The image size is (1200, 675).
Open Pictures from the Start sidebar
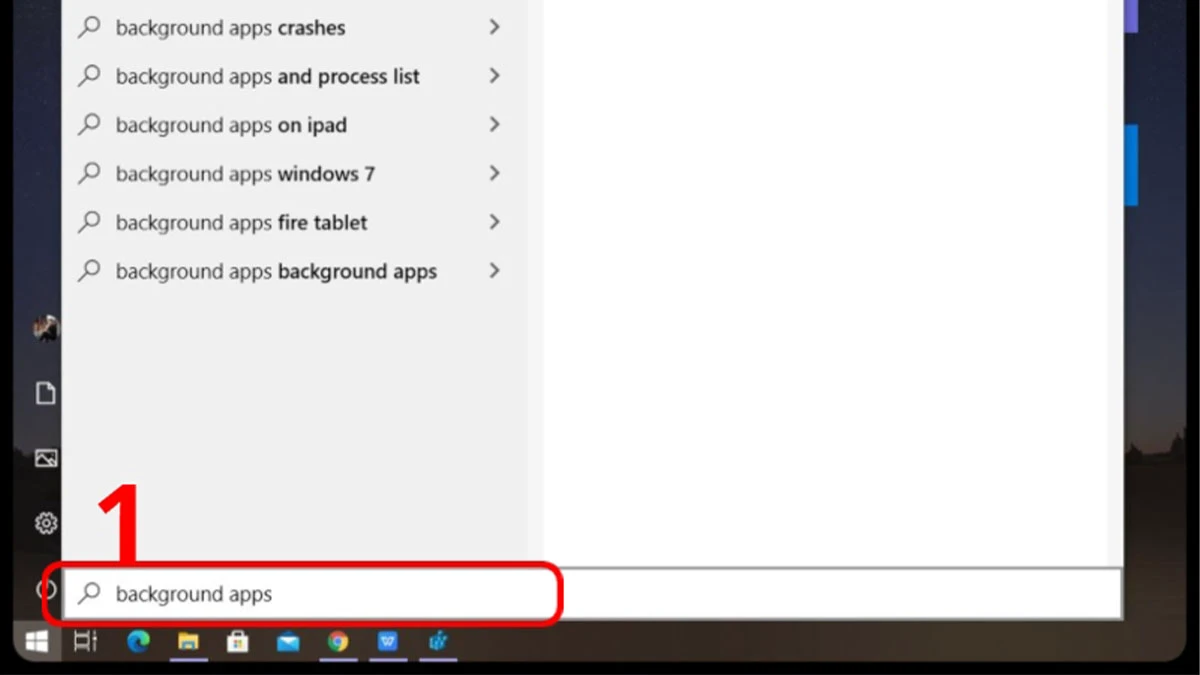click(x=46, y=458)
